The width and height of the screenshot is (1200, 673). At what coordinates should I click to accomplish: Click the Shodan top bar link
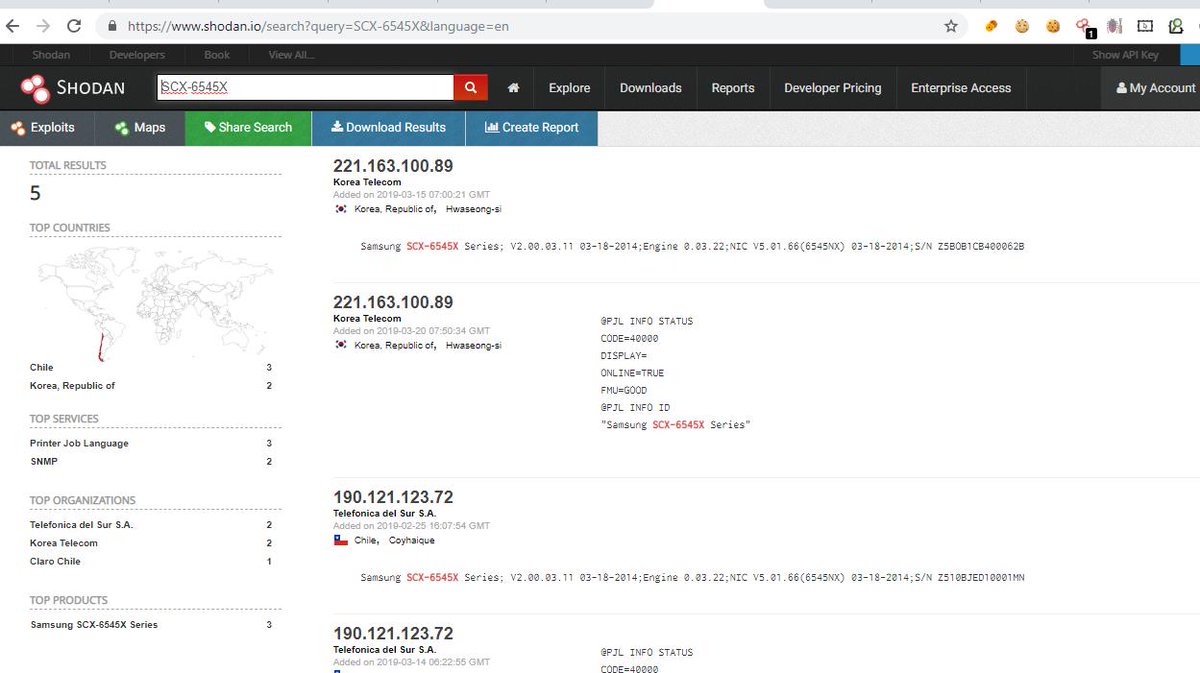click(x=51, y=55)
